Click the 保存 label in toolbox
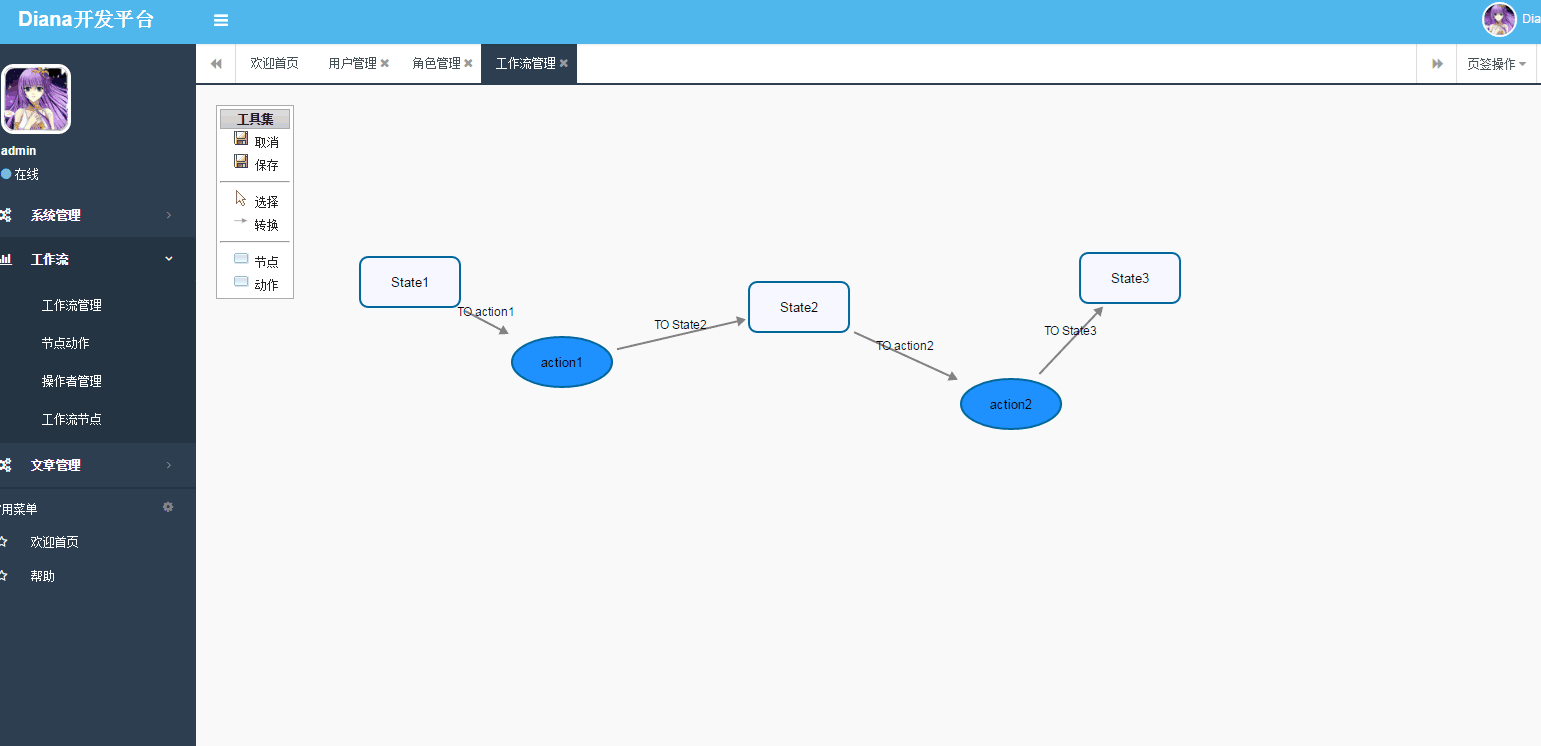 267,165
